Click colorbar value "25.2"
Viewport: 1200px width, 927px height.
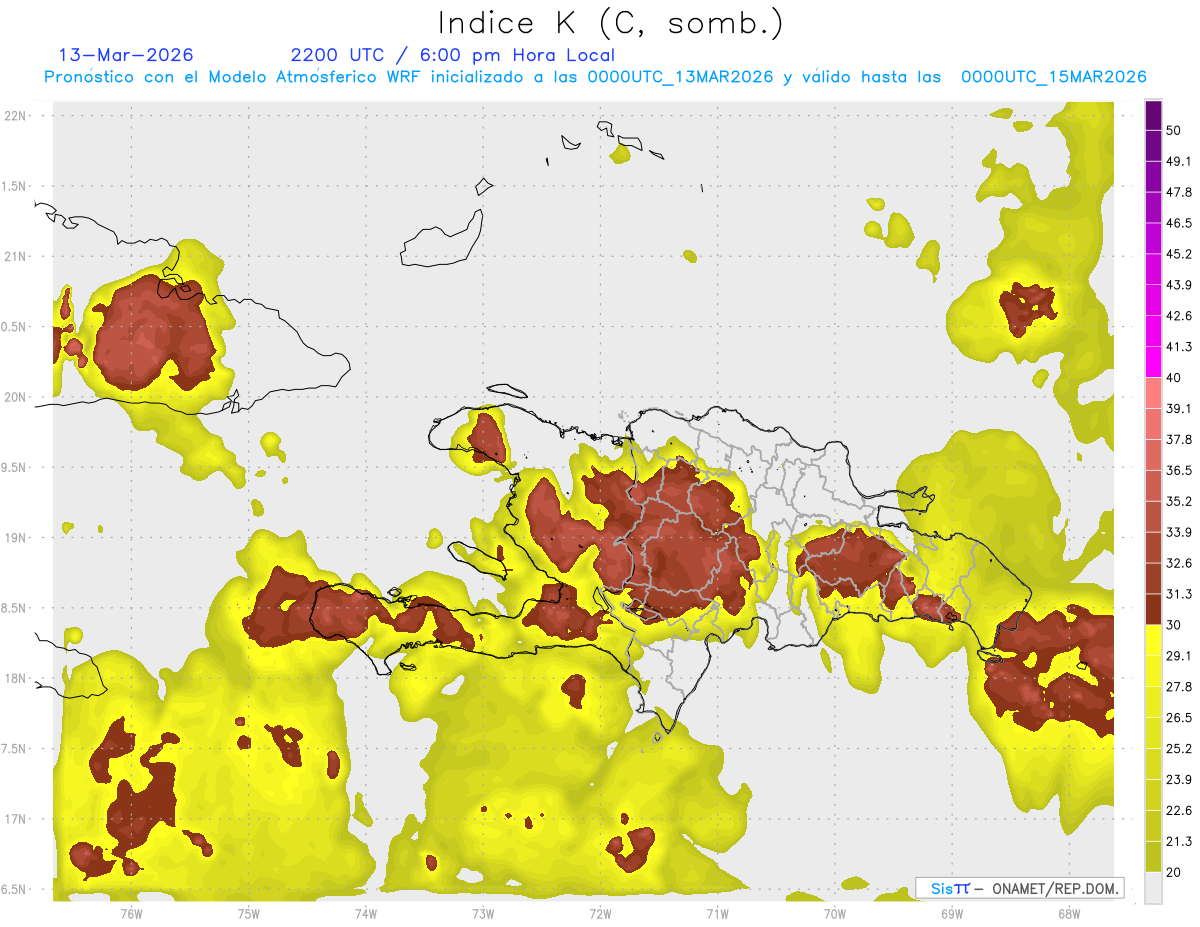pos(1178,749)
